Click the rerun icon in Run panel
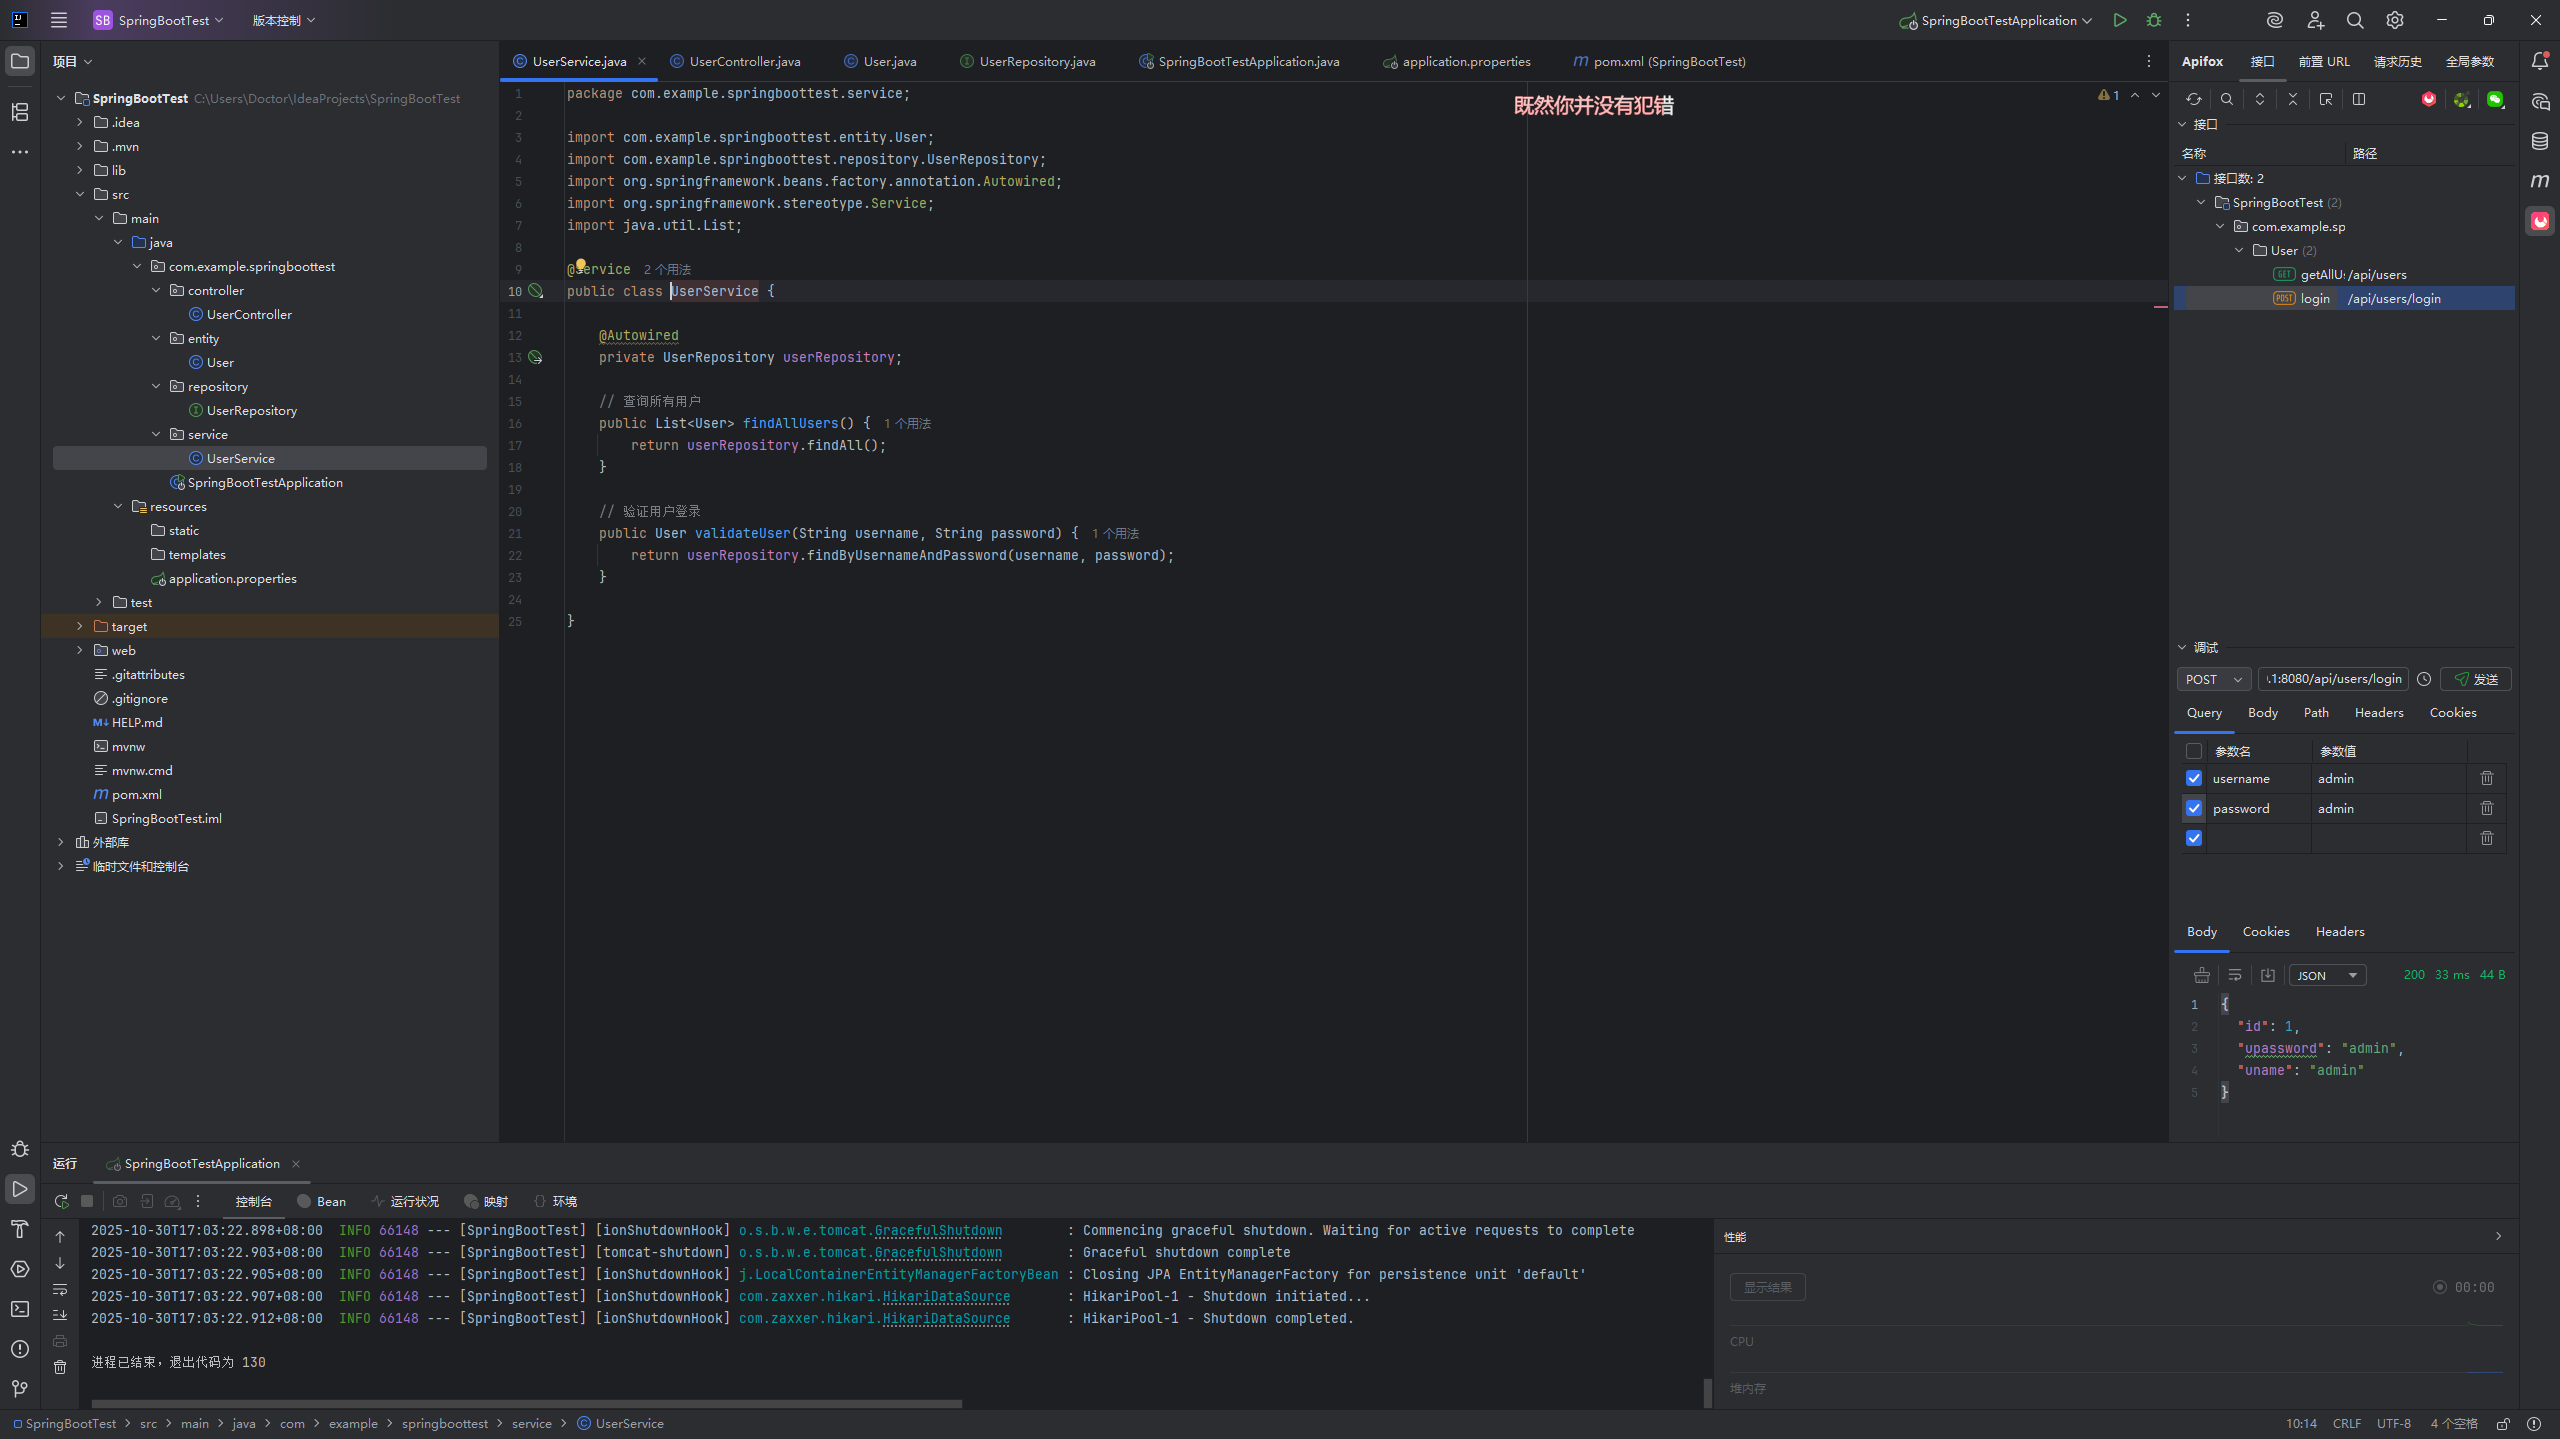This screenshot has height=1439, width=2560. [61, 1201]
